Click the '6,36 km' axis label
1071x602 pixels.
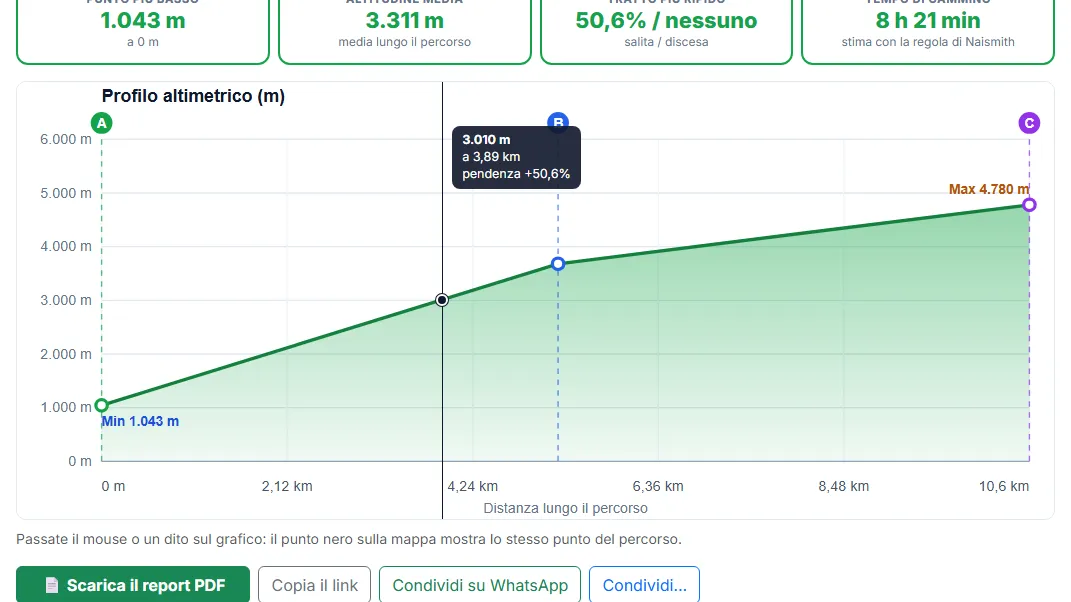pyautogui.click(x=658, y=487)
